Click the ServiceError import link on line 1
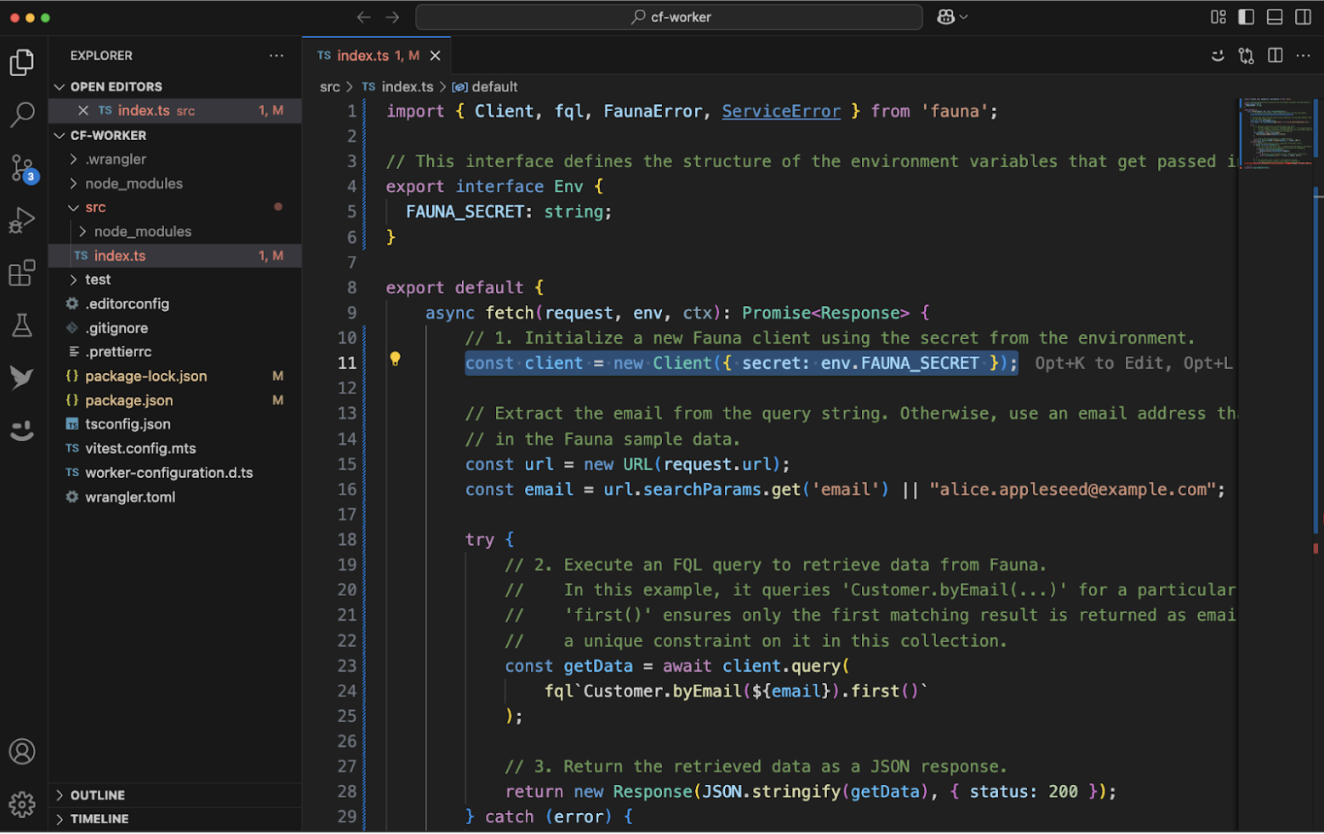Viewport: 1324px width, 834px height. (x=781, y=111)
